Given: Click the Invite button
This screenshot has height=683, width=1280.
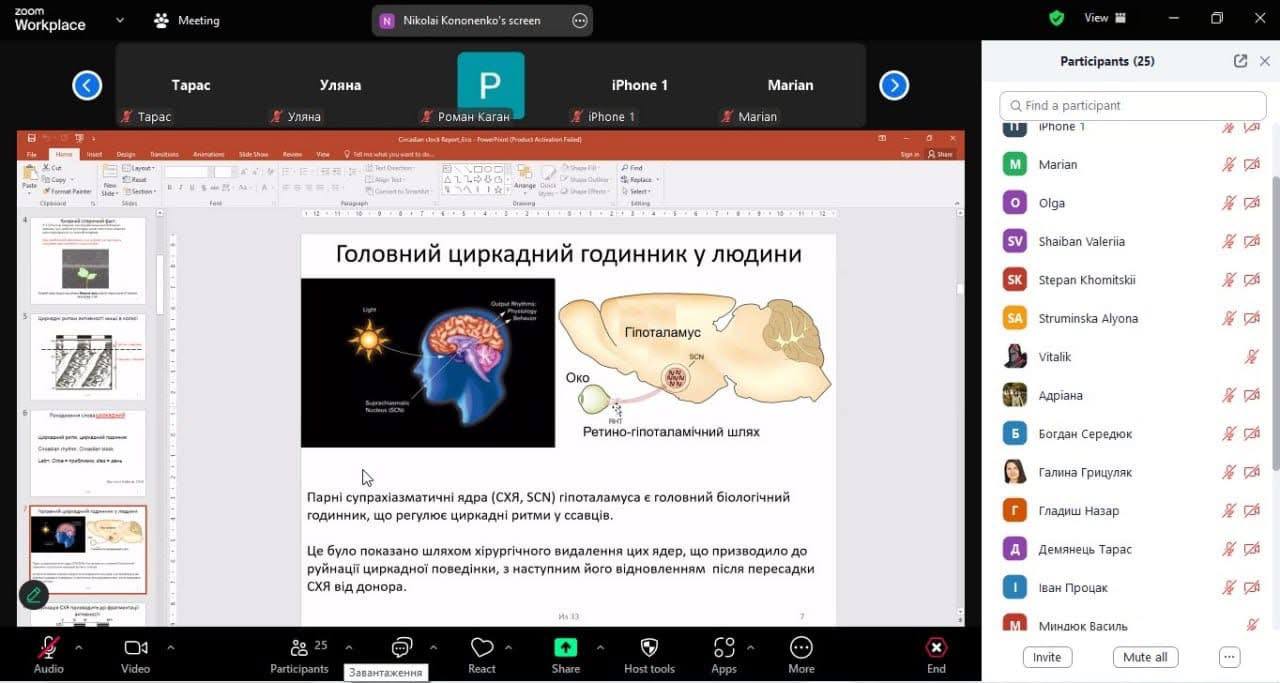Looking at the screenshot, I should click(1047, 657).
